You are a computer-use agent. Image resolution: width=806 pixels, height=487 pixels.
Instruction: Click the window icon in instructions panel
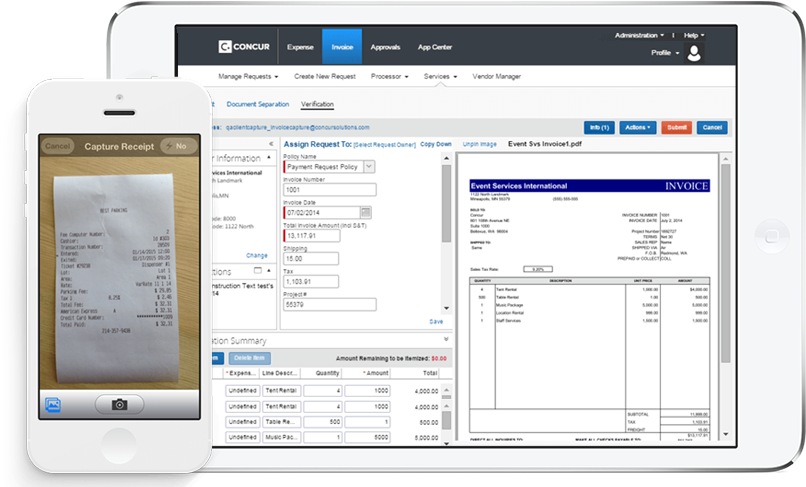coord(258,270)
